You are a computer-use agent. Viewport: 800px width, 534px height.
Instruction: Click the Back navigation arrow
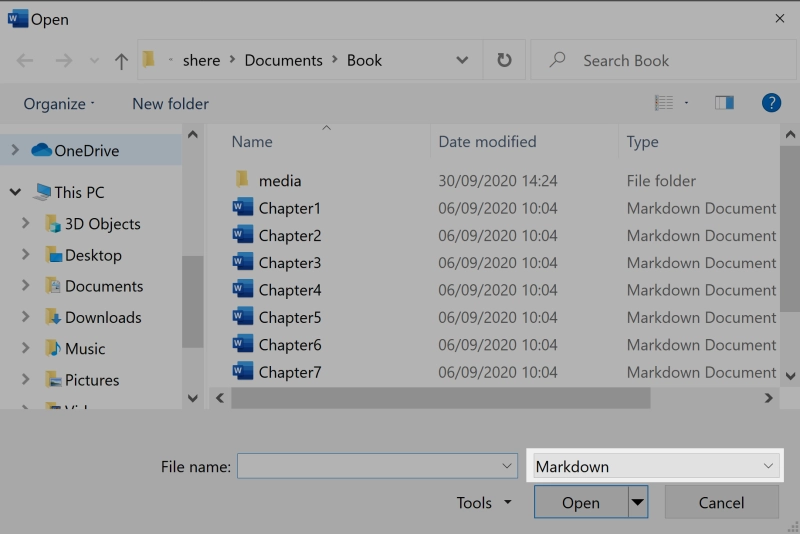[x=25, y=61]
